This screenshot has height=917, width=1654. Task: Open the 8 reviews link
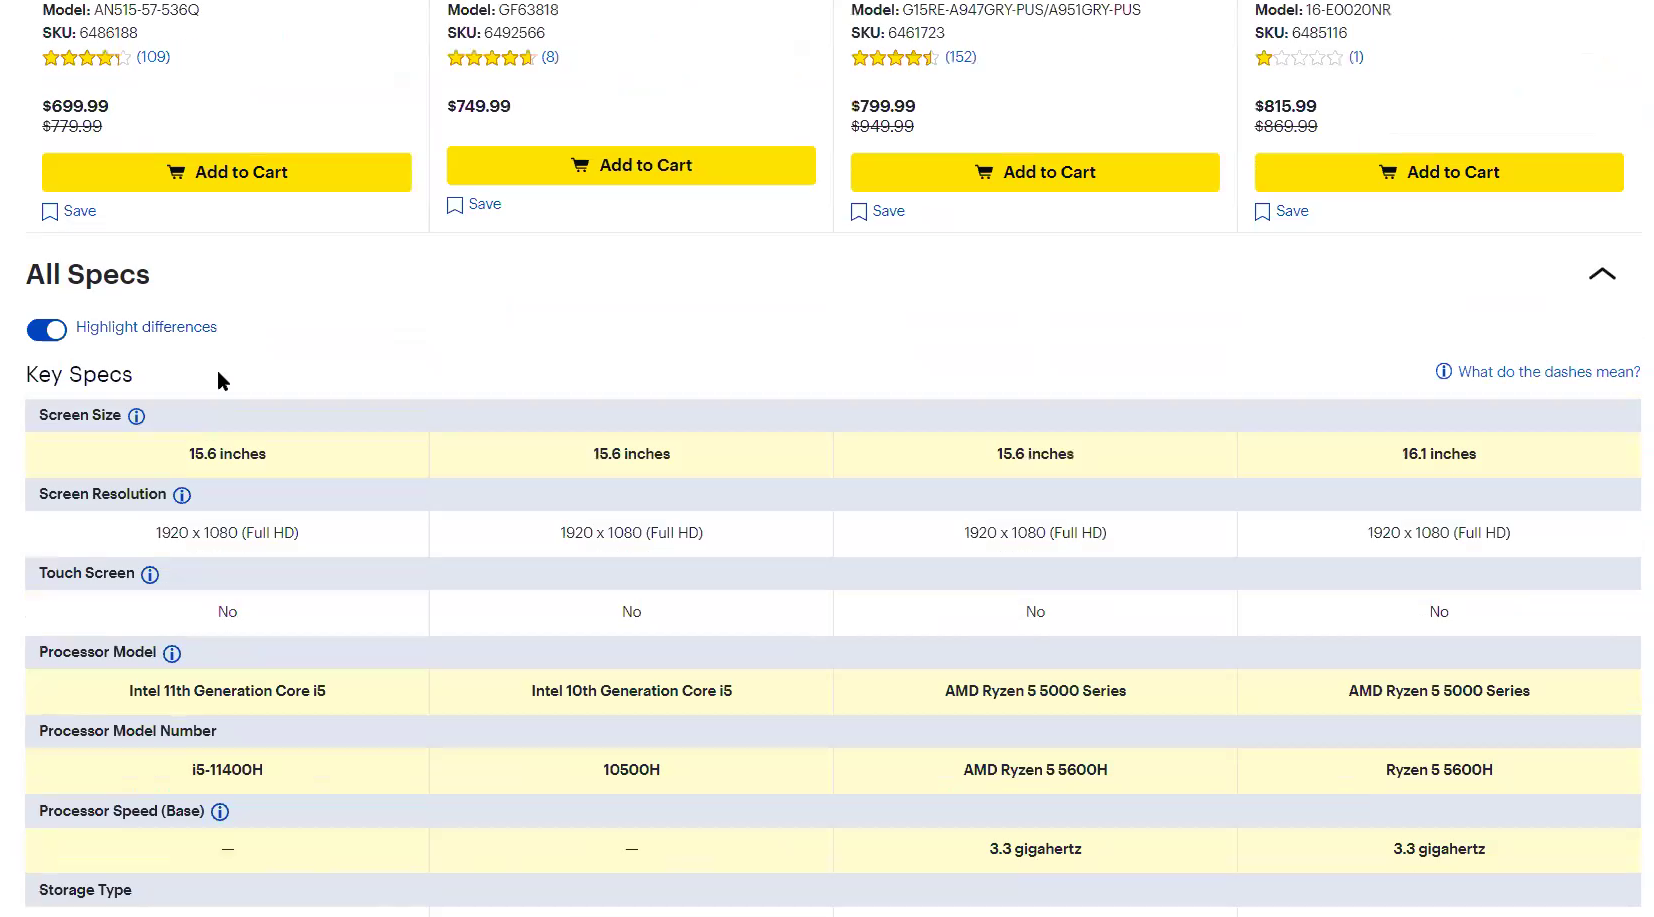point(550,57)
